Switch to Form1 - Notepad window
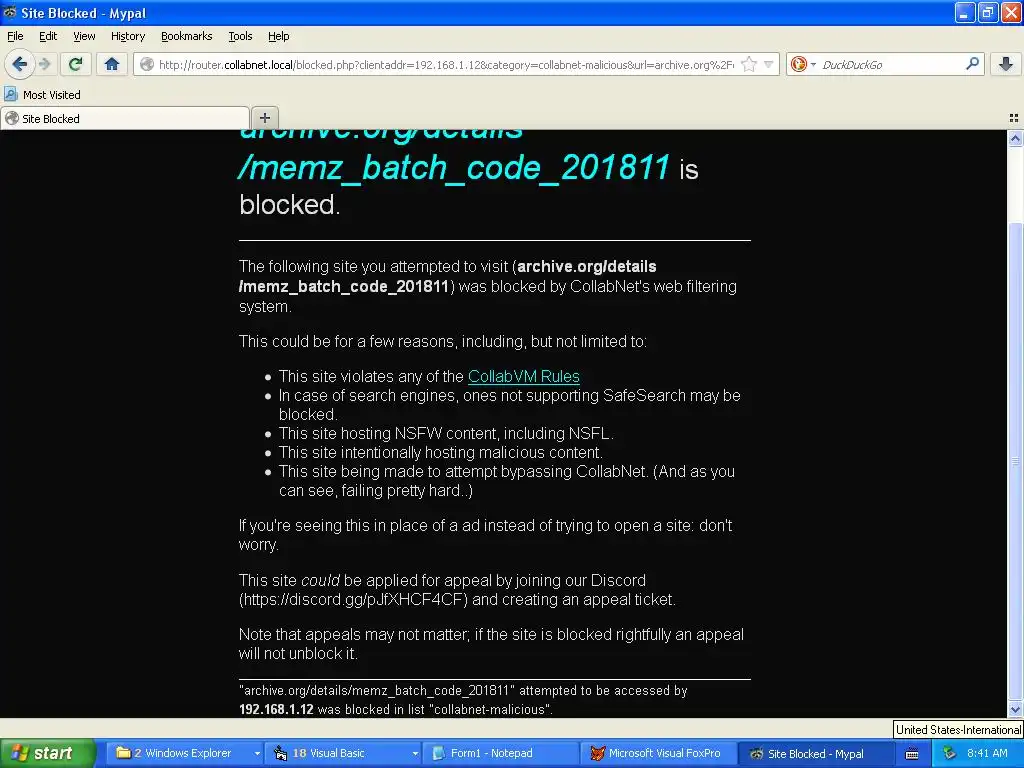The width and height of the screenshot is (1024, 768). pyautogui.click(x=500, y=753)
